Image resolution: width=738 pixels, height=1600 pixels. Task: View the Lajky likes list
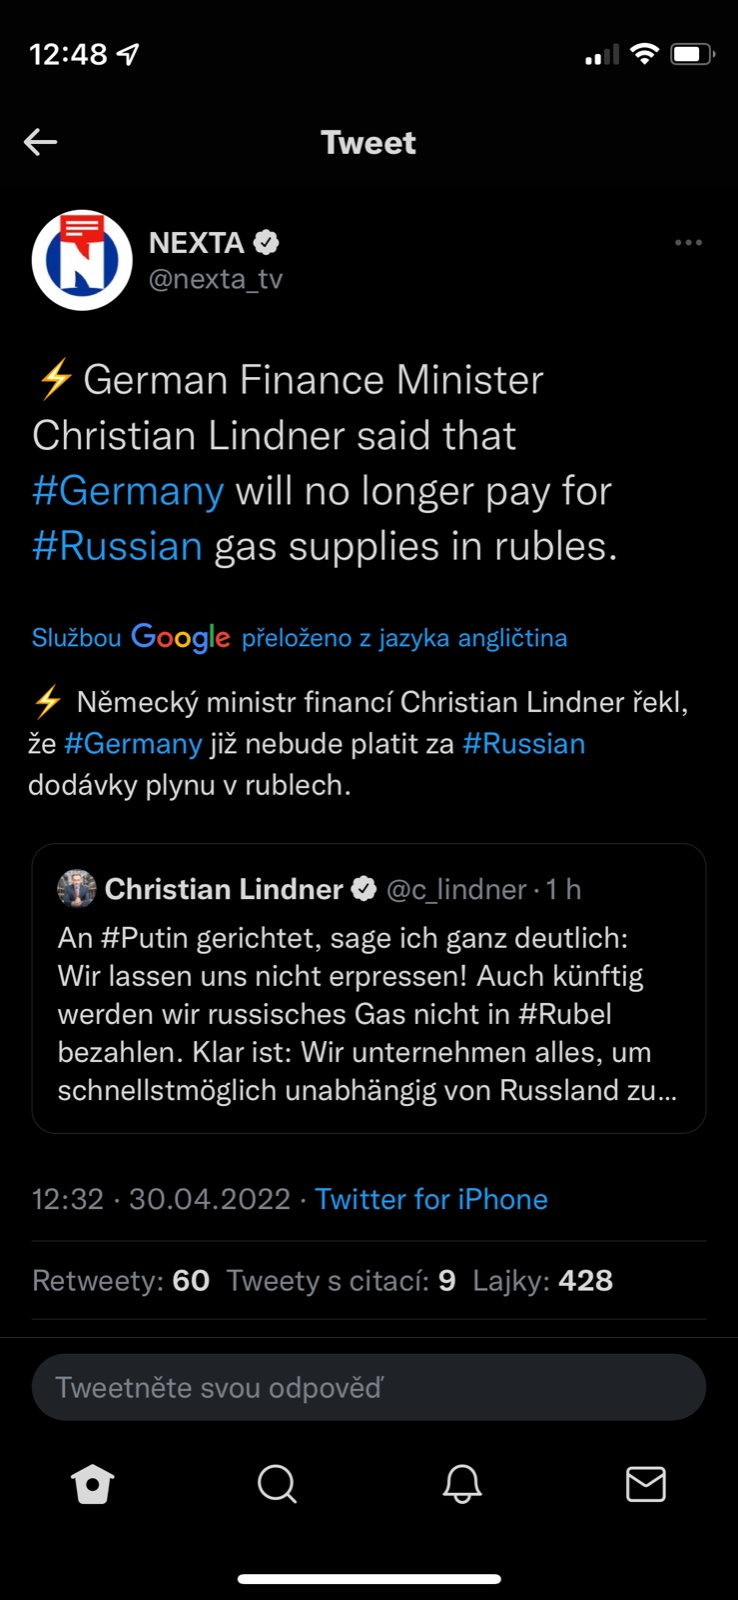(543, 1281)
